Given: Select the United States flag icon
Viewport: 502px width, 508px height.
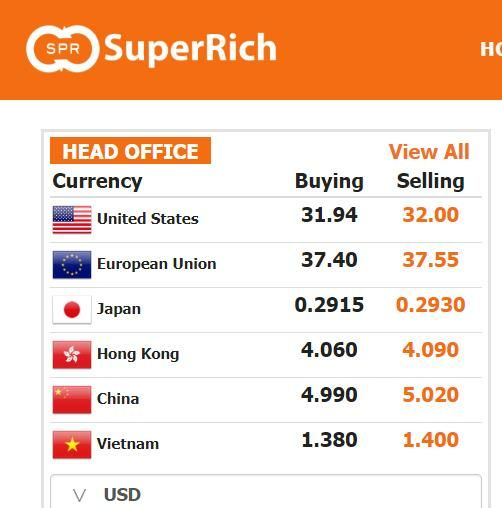Looking at the screenshot, I should coord(72,220).
